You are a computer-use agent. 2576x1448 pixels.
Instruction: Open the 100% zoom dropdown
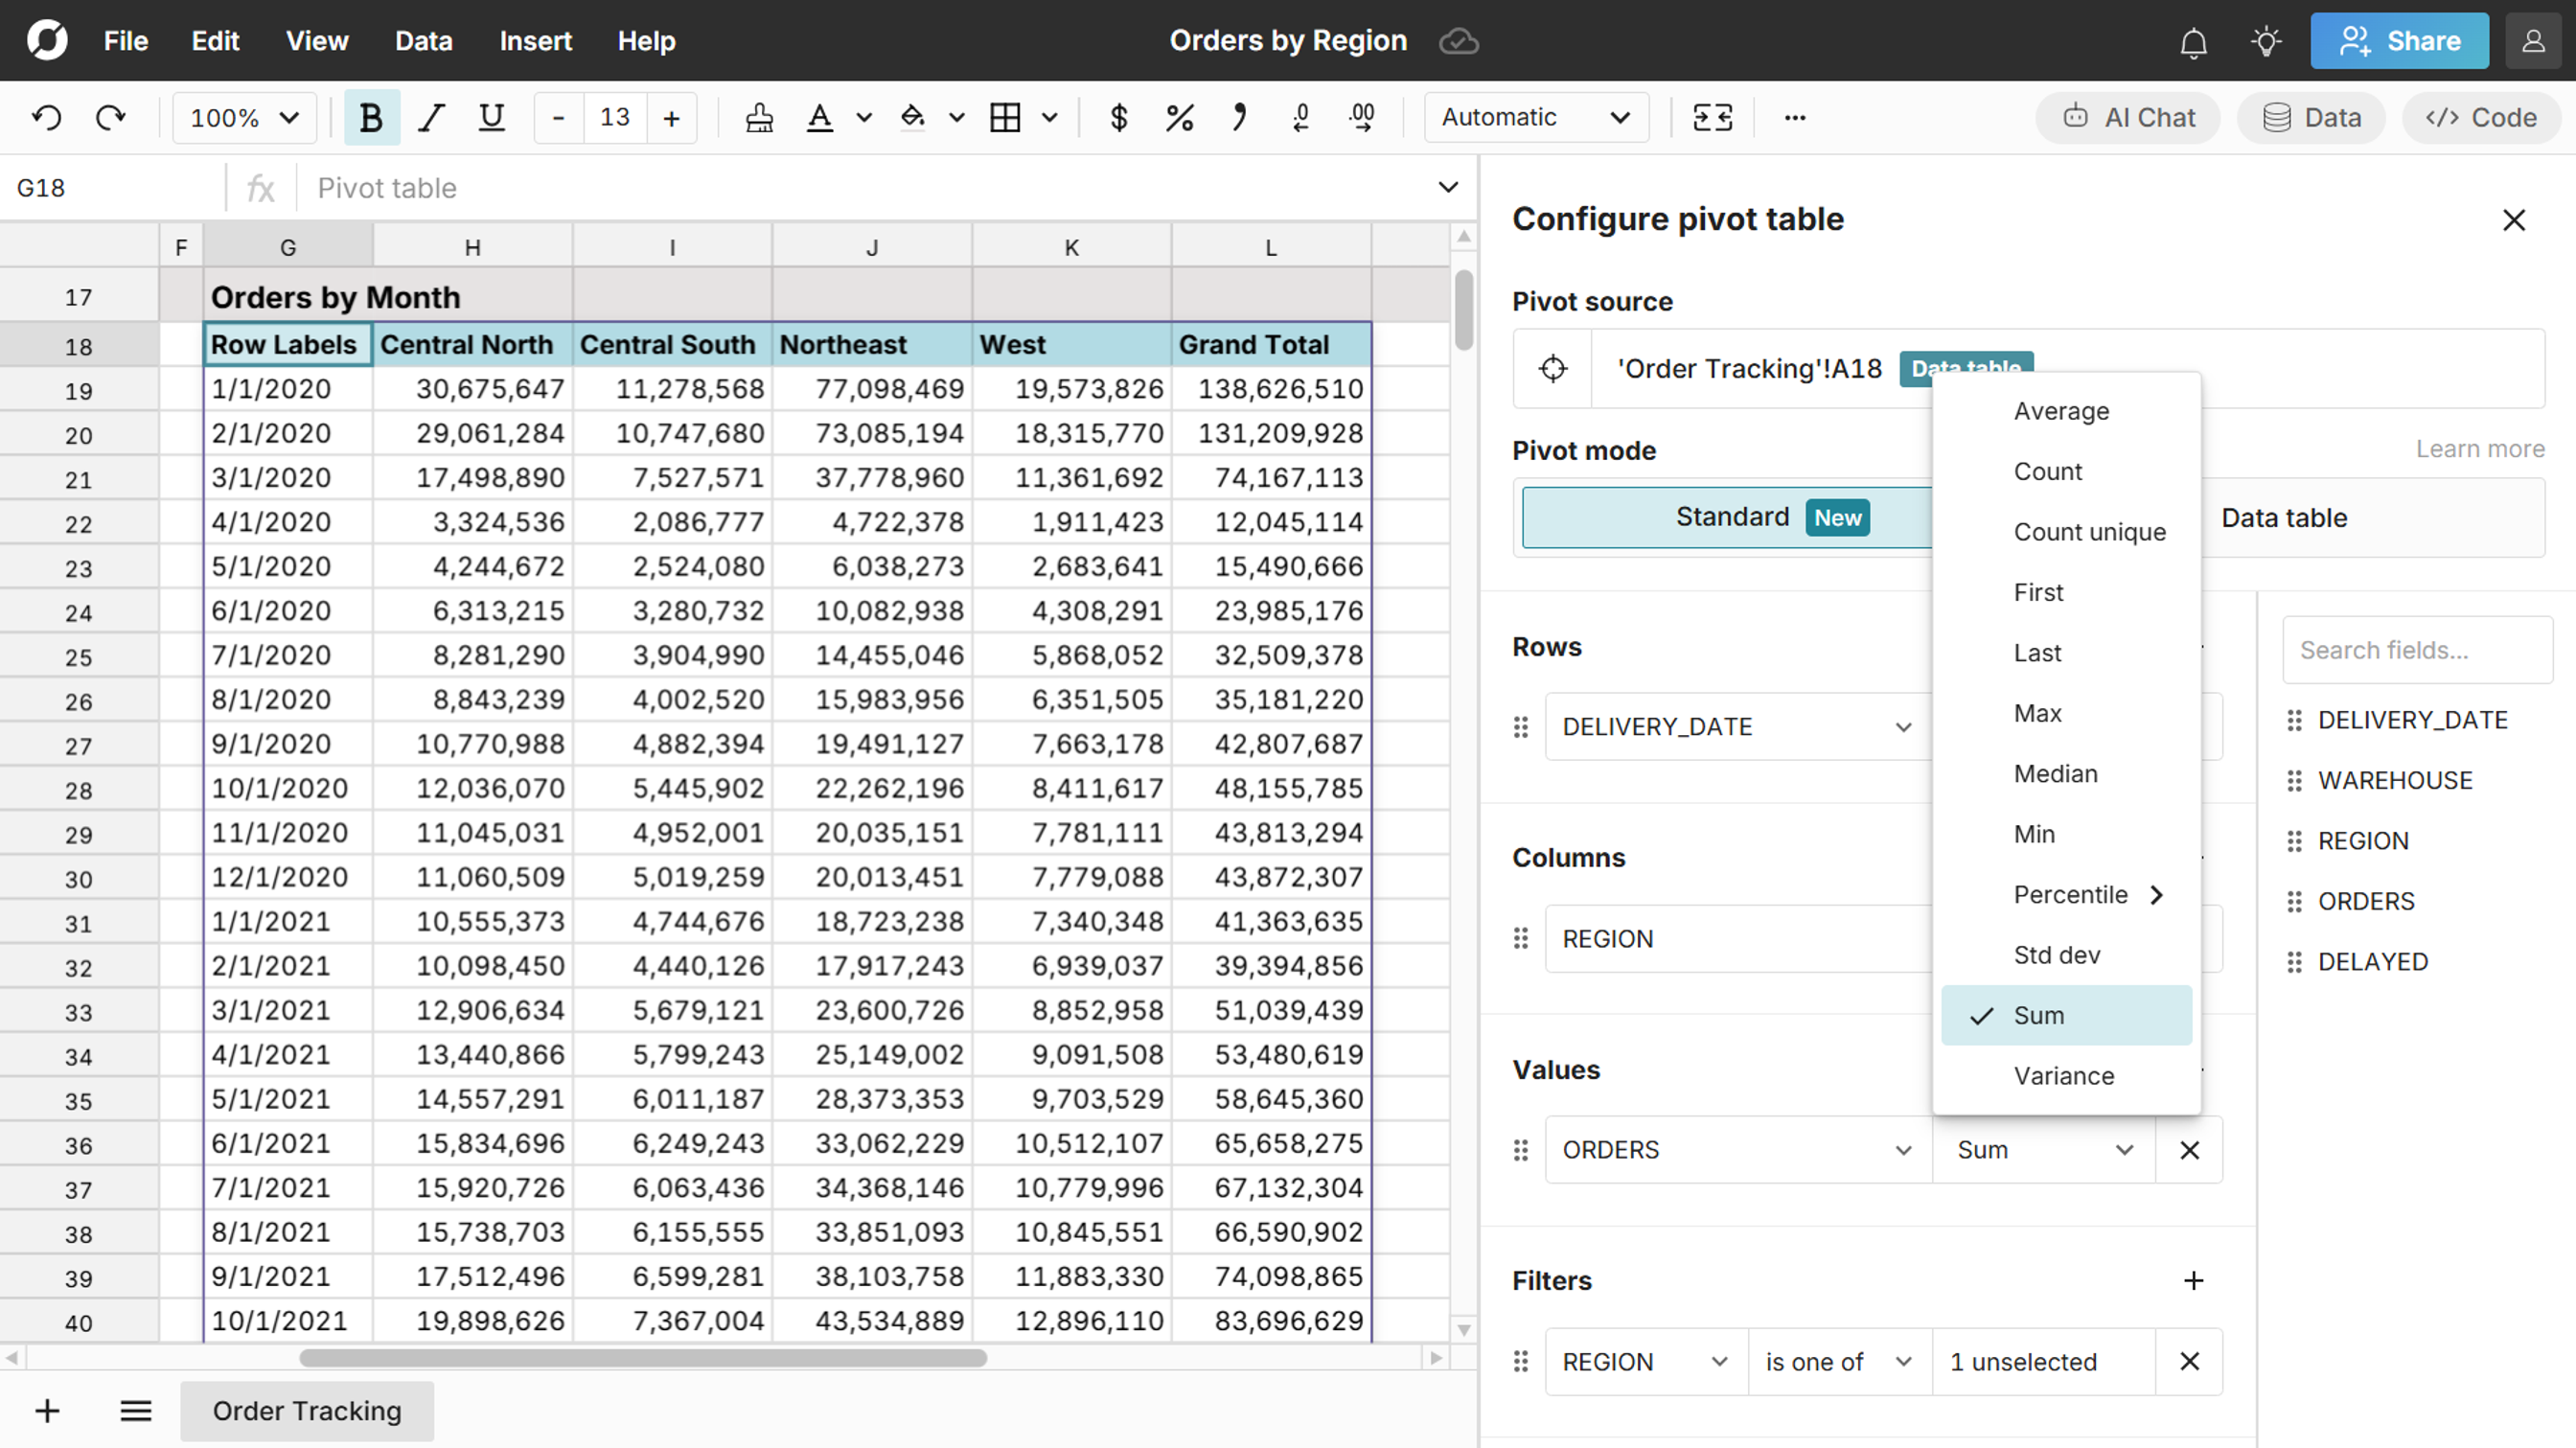tap(244, 118)
